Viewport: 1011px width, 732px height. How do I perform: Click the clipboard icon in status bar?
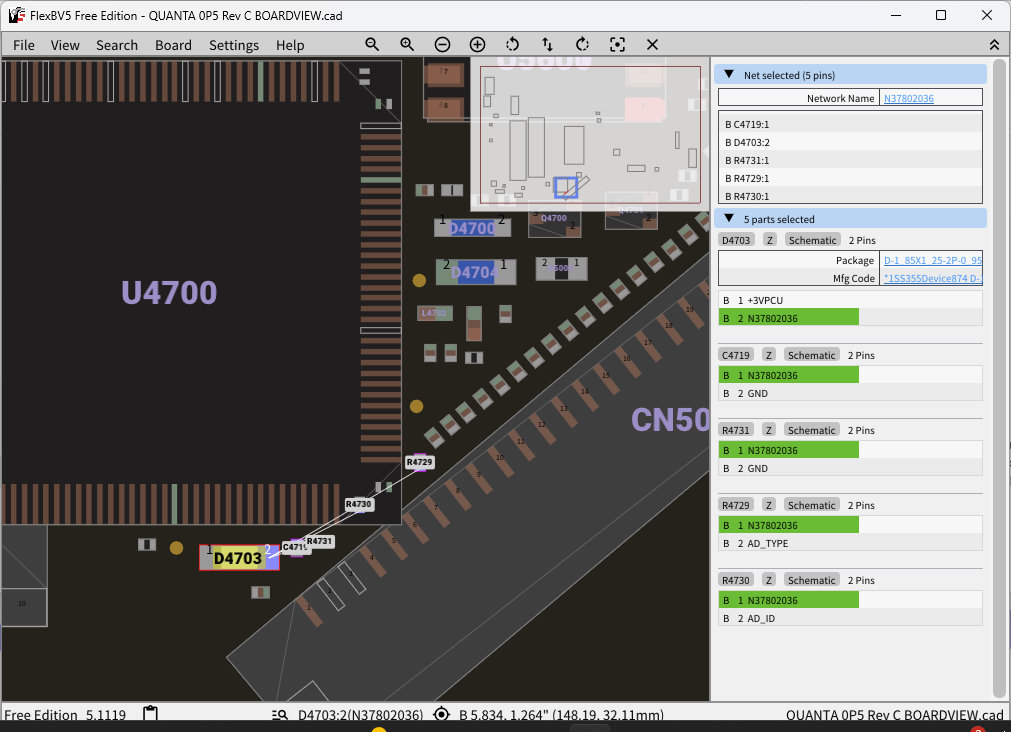150,714
